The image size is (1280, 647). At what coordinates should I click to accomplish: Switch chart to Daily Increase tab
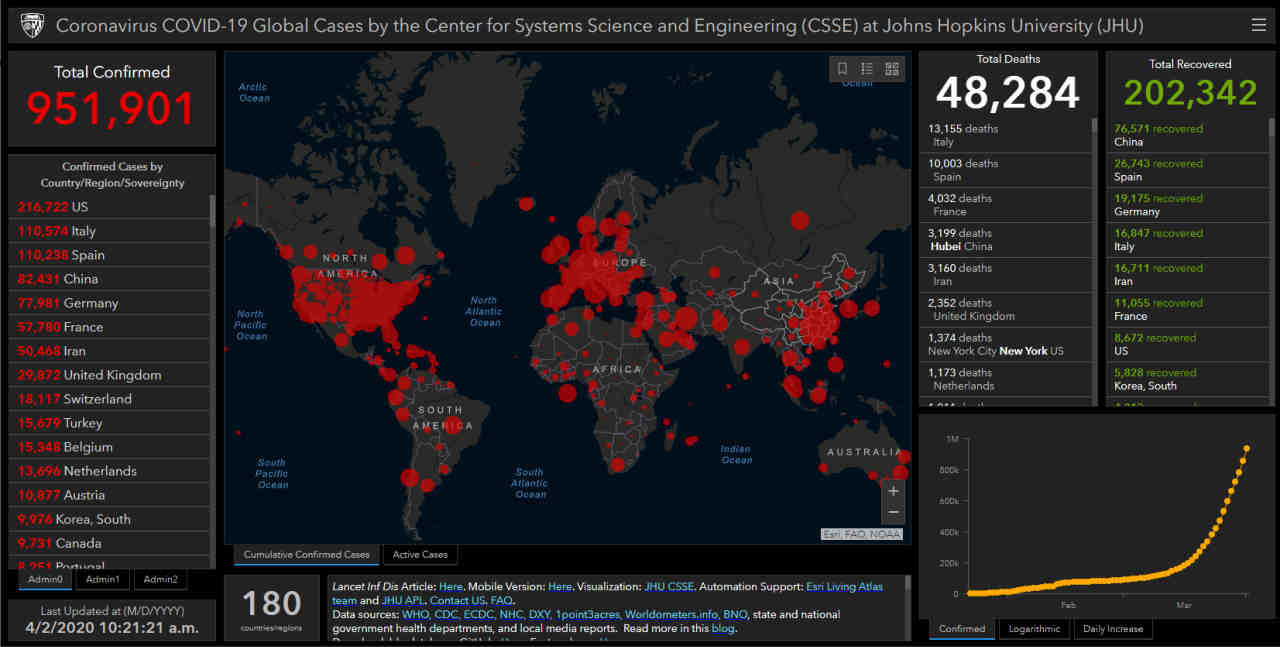pos(1113,629)
